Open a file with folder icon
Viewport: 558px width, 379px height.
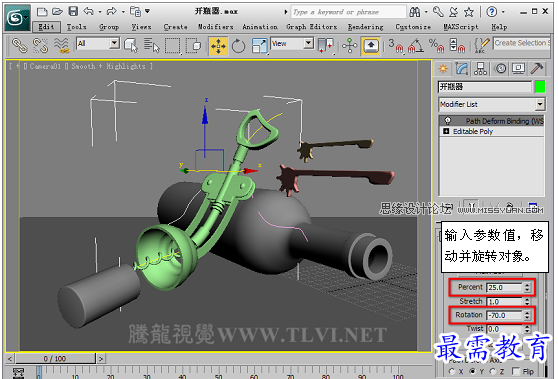(58, 12)
